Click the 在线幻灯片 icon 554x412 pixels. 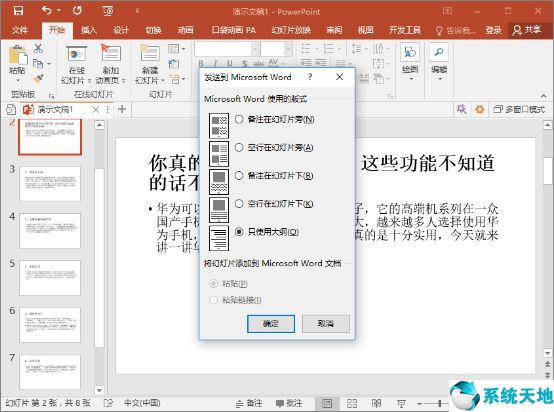coord(77,54)
